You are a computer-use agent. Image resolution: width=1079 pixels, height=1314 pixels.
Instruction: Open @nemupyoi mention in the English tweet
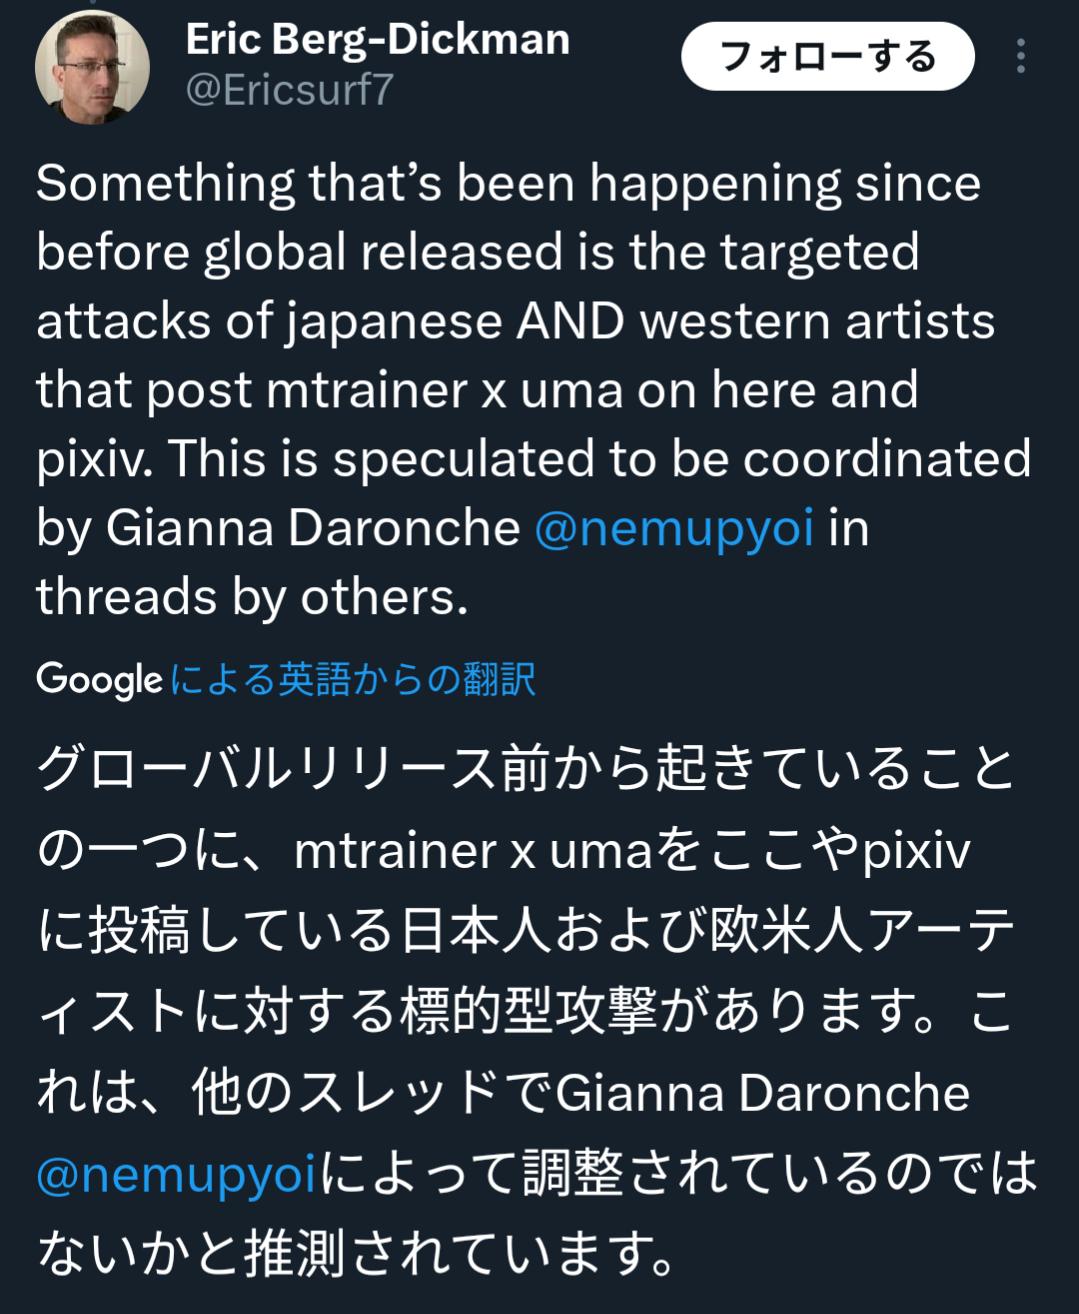click(674, 527)
